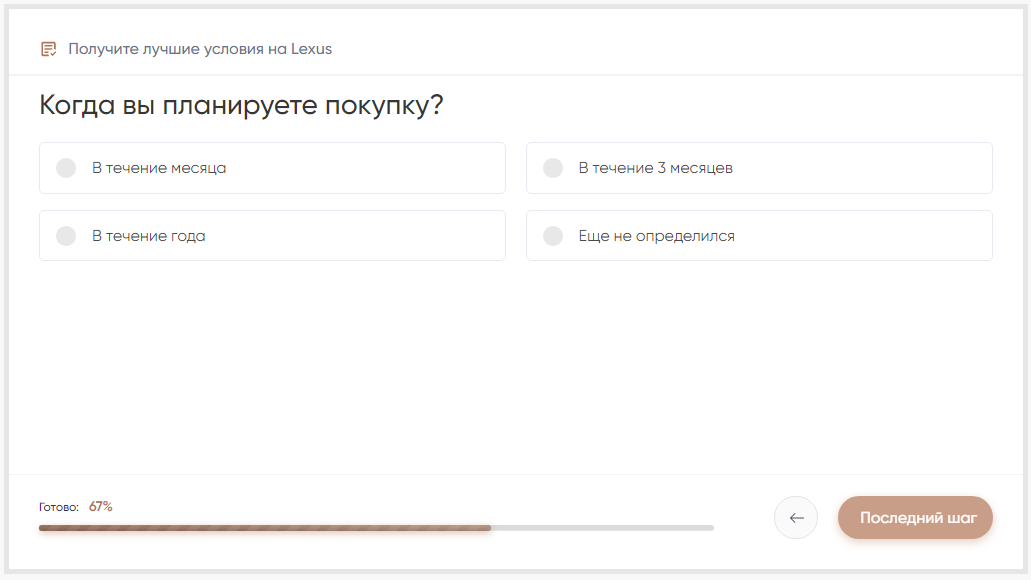This screenshot has height=580, width=1031.
Task: Click the right end of the progress bar track
Action: click(708, 527)
